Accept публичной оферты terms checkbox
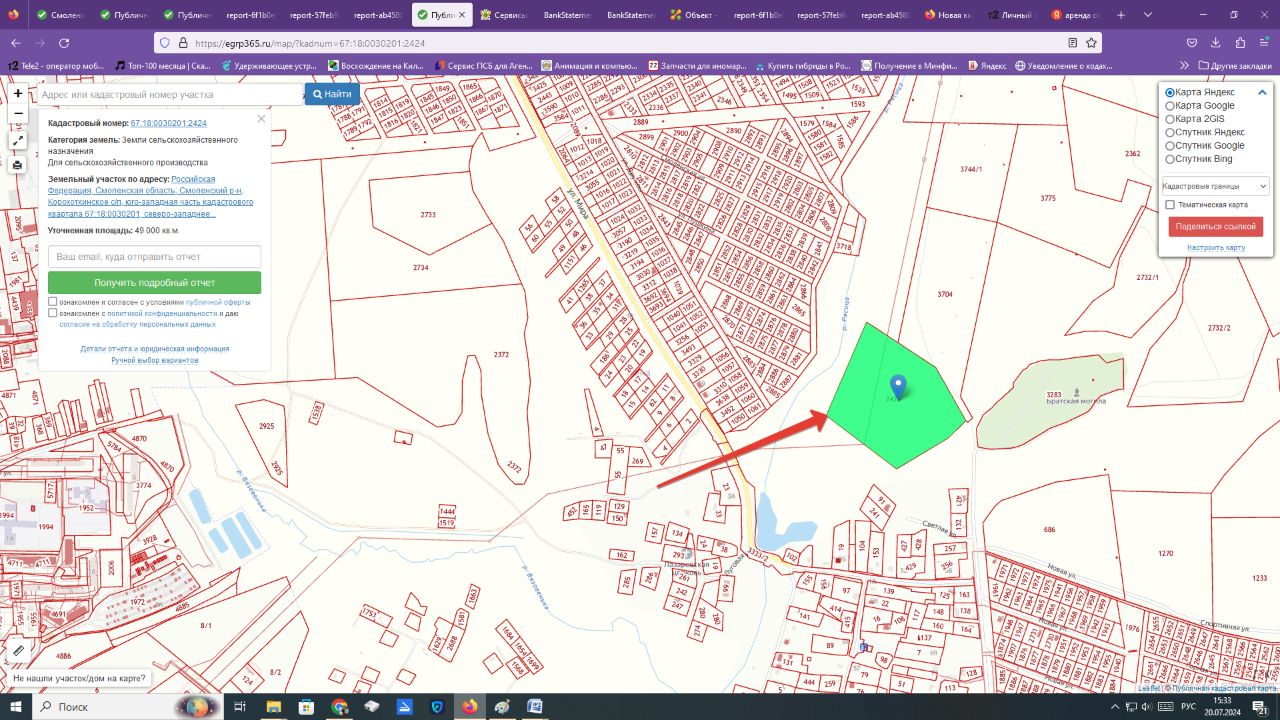Image resolution: width=1280 pixels, height=720 pixels. click(53, 301)
